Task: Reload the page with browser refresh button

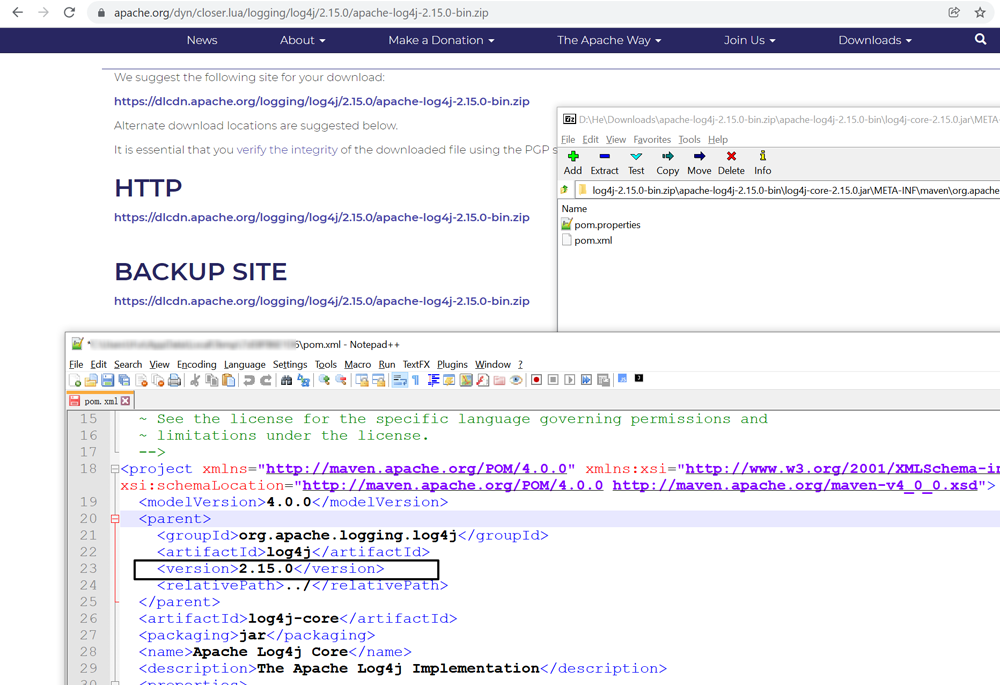Action: pos(69,12)
